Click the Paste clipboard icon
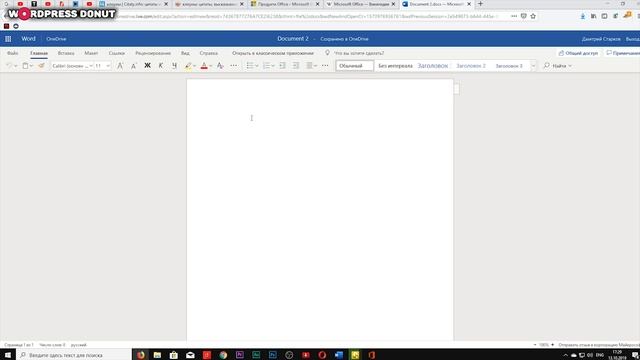The height and width of the screenshot is (360, 640). coord(25,66)
